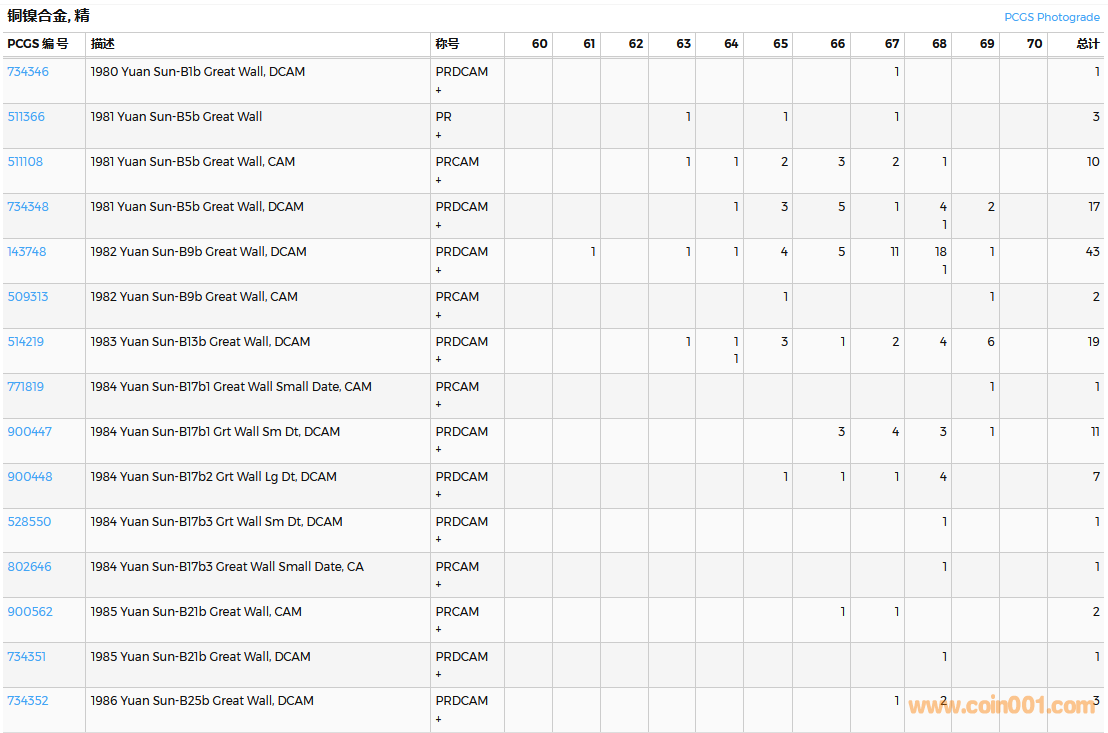Go to PCGS entry 802646
The width and height of the screenshot is (1108, 733).
(x=30, y=567)
